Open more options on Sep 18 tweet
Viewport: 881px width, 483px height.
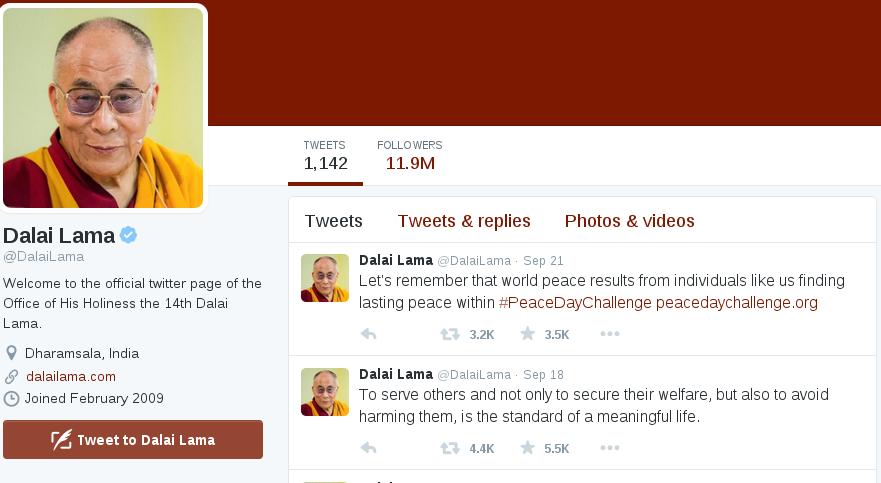610,448
